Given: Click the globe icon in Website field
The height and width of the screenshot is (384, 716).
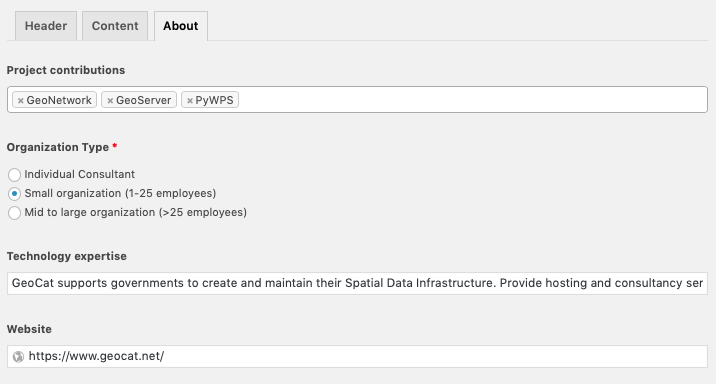Looking at the screenshot, I should coord(18,357).
